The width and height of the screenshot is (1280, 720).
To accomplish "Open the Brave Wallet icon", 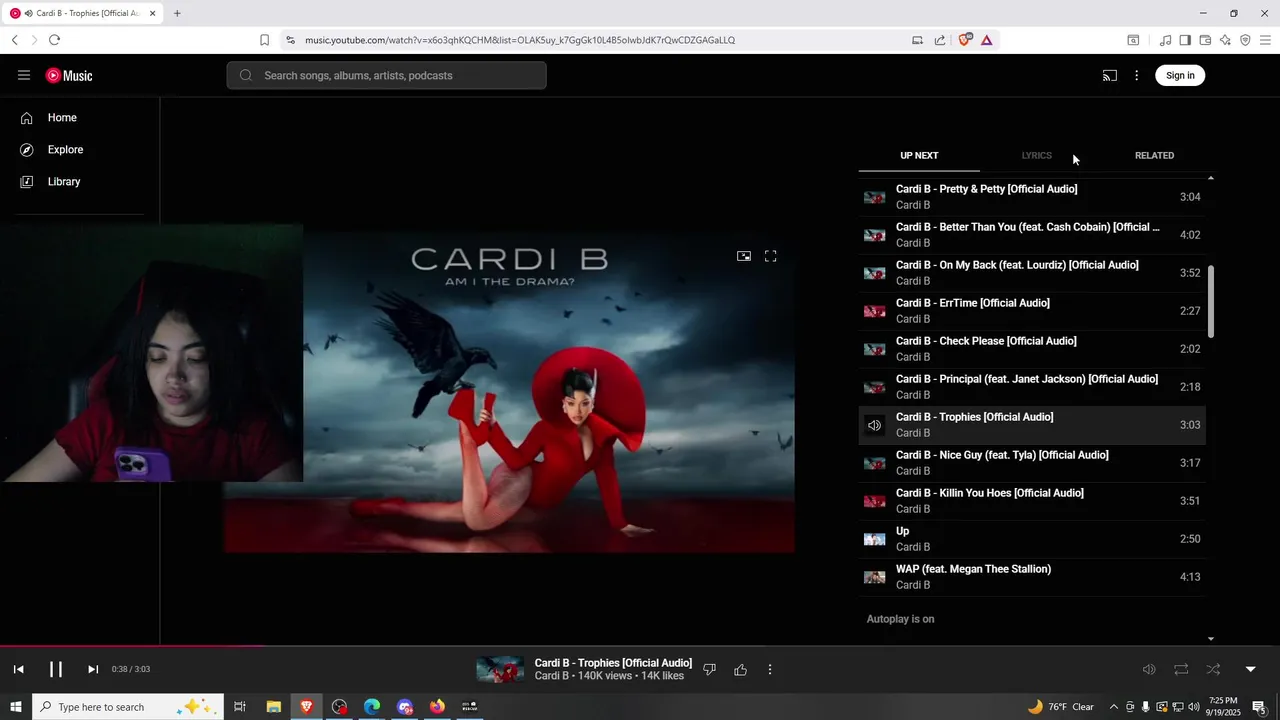I will 1205,40.
